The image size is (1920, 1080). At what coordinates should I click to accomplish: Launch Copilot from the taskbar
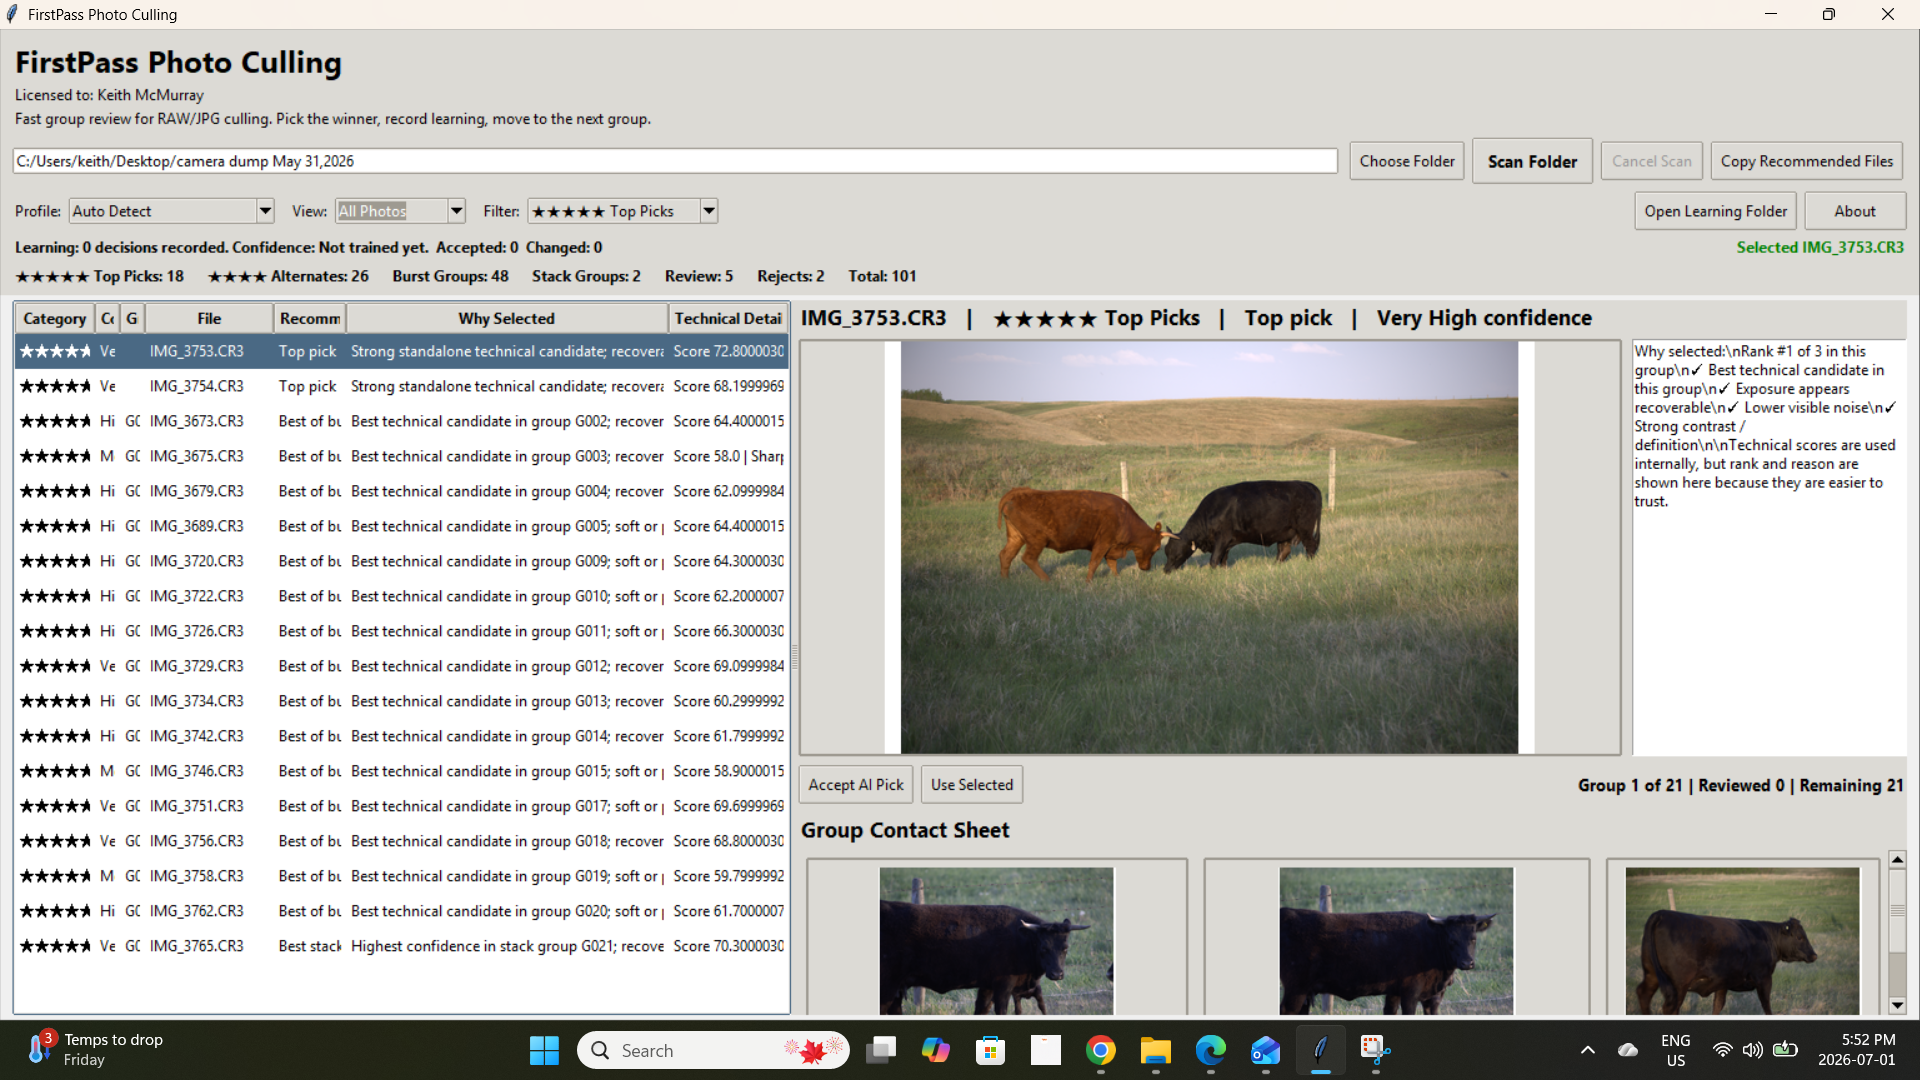(936, 1050)
